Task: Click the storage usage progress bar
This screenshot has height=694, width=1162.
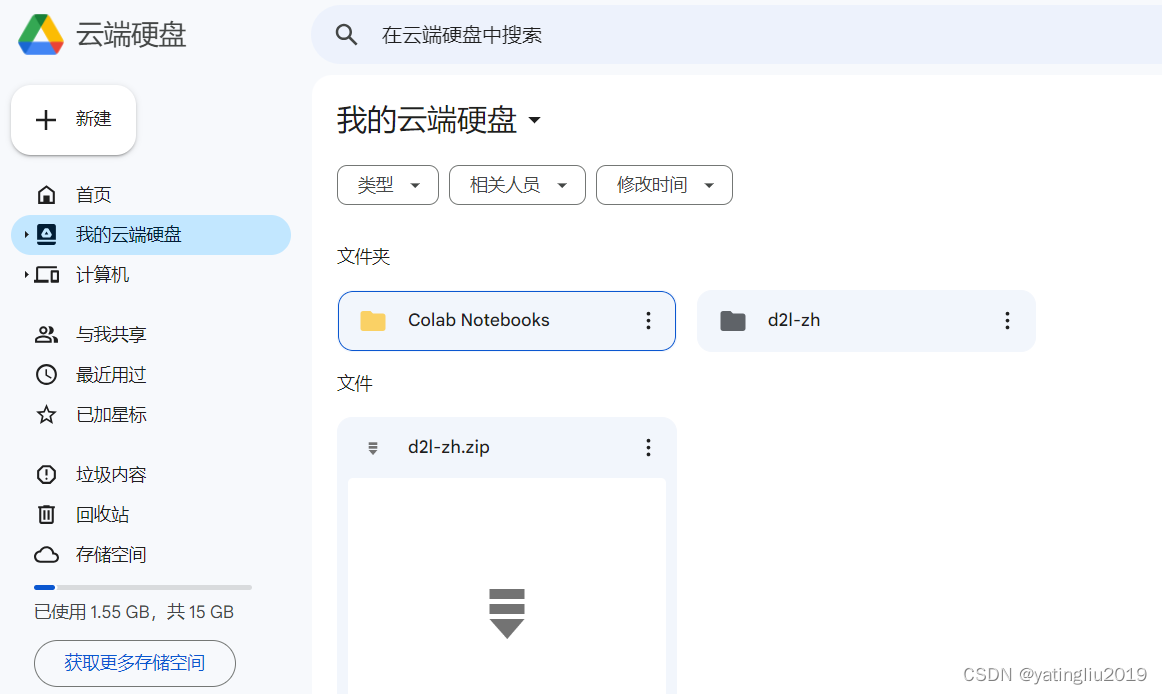Action: click(143, 587)
